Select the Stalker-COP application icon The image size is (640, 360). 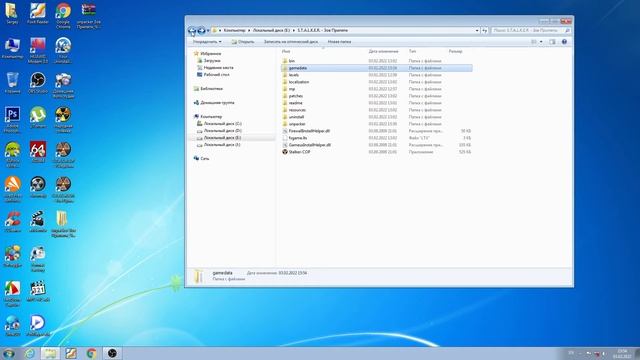(x=285, y=152)
